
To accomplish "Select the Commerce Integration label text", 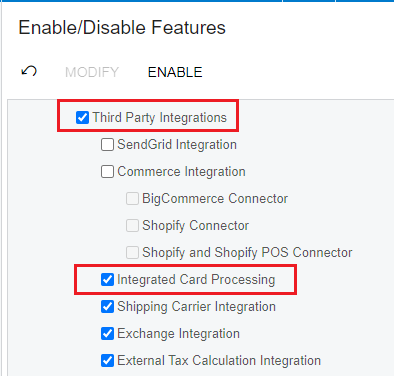I will pyautogui.click(x=181, y=172).
